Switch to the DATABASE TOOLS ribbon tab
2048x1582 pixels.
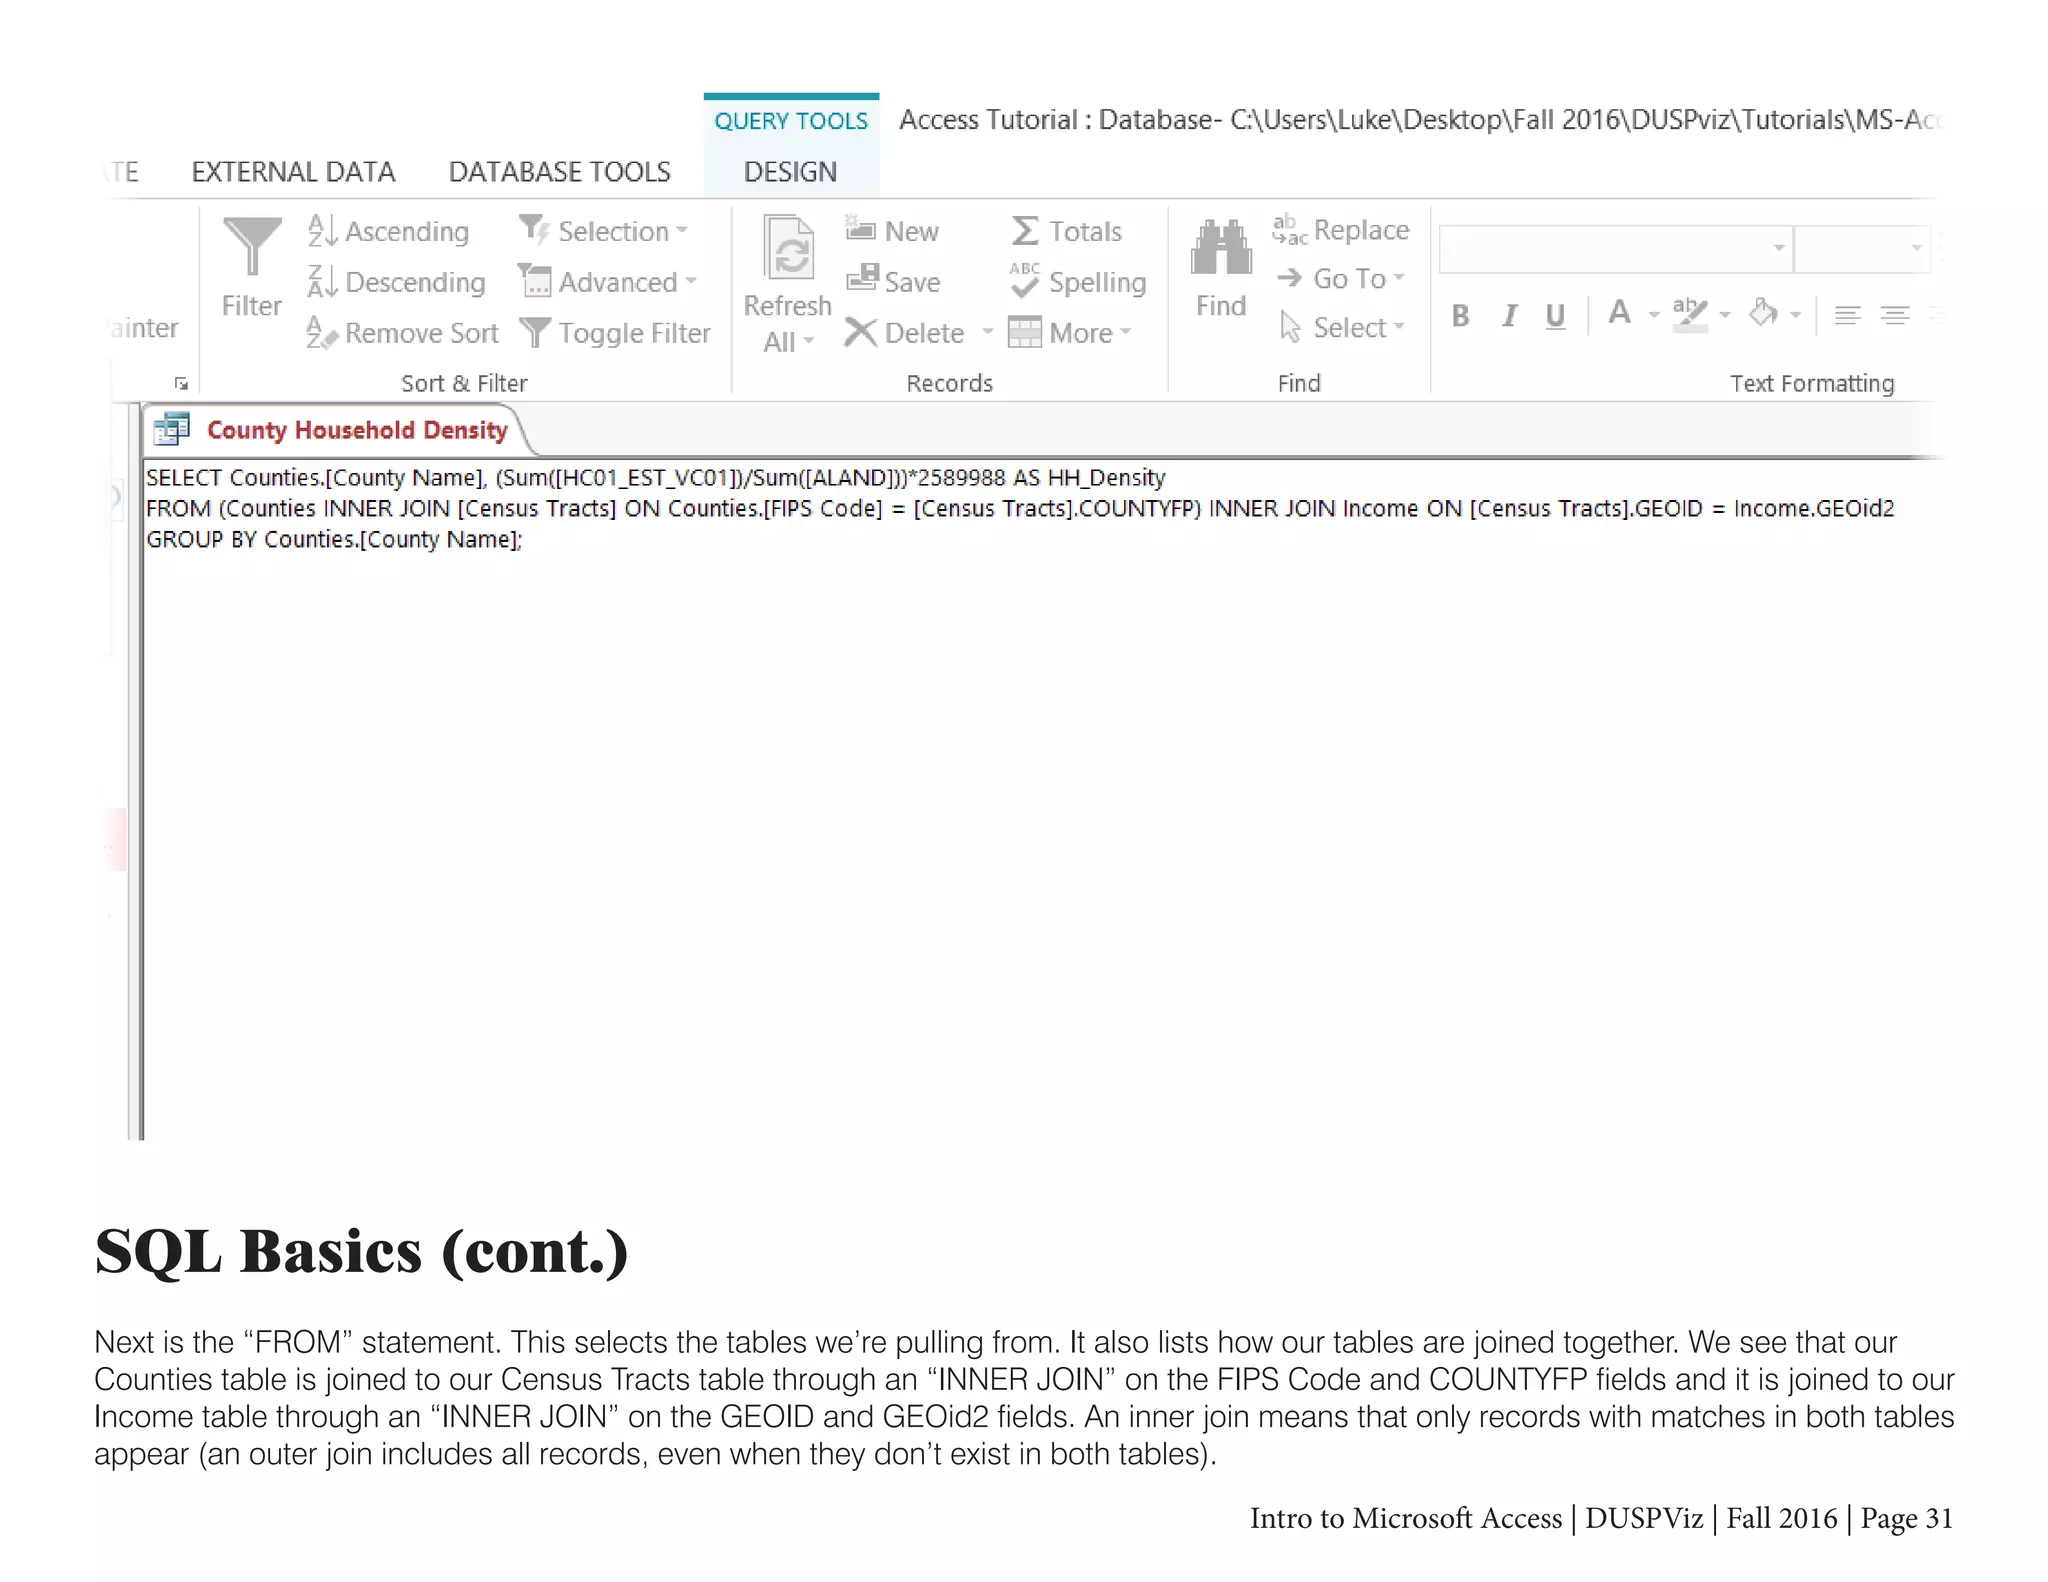(x=559, y=172)
